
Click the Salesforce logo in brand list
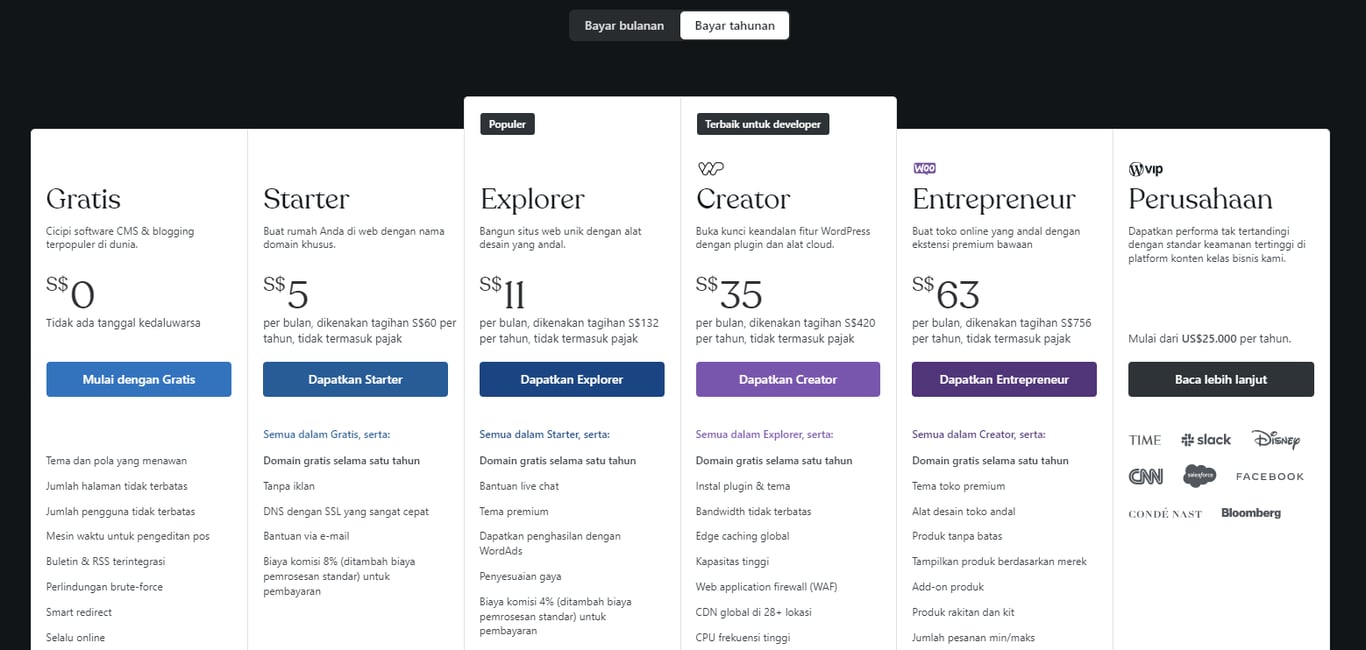pyautogui.click(x=1200, y=476)
